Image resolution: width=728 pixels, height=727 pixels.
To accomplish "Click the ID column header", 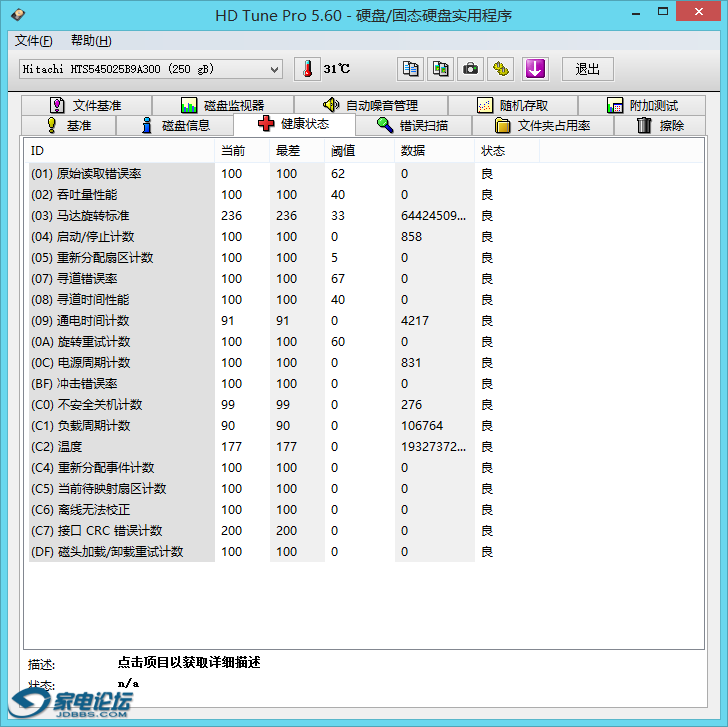I will coord(119,151).
